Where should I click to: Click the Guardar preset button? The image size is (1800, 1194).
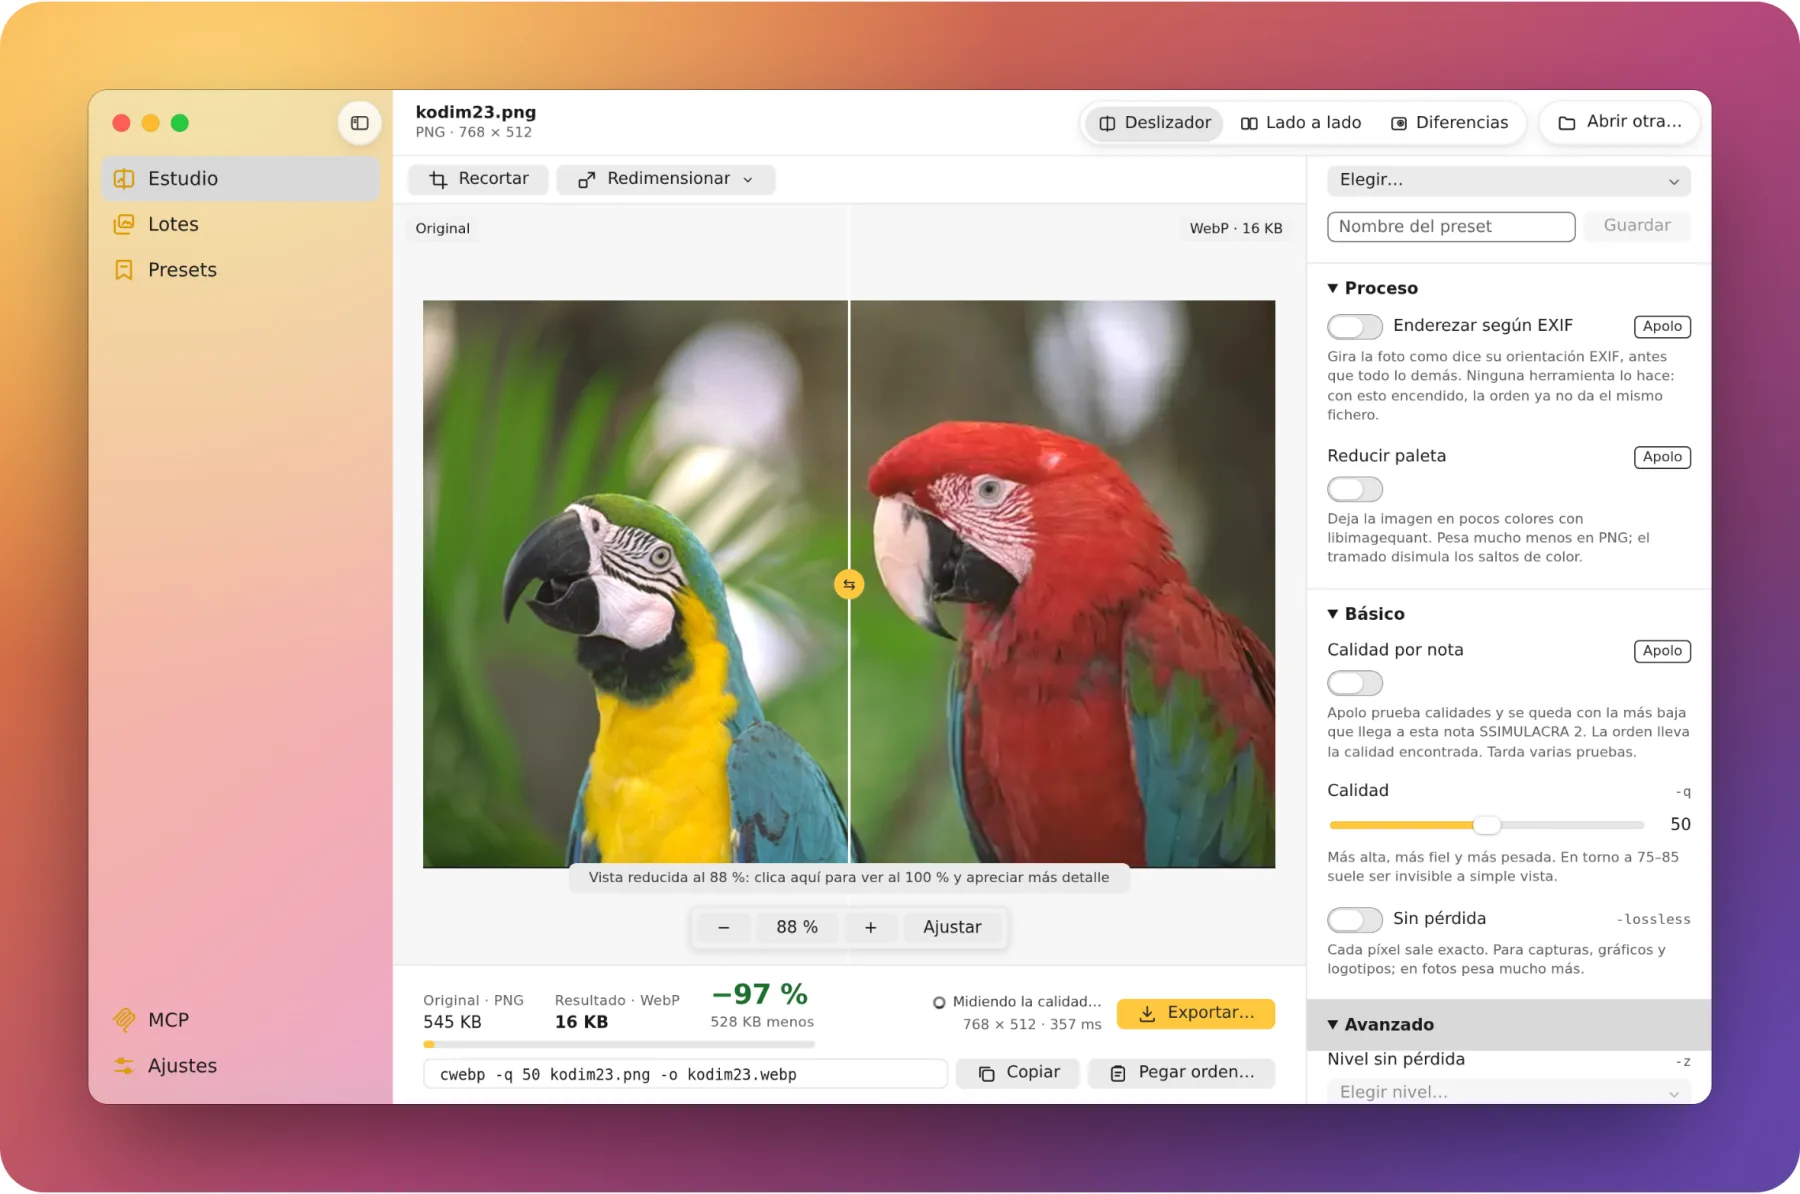click(1637, 226)
